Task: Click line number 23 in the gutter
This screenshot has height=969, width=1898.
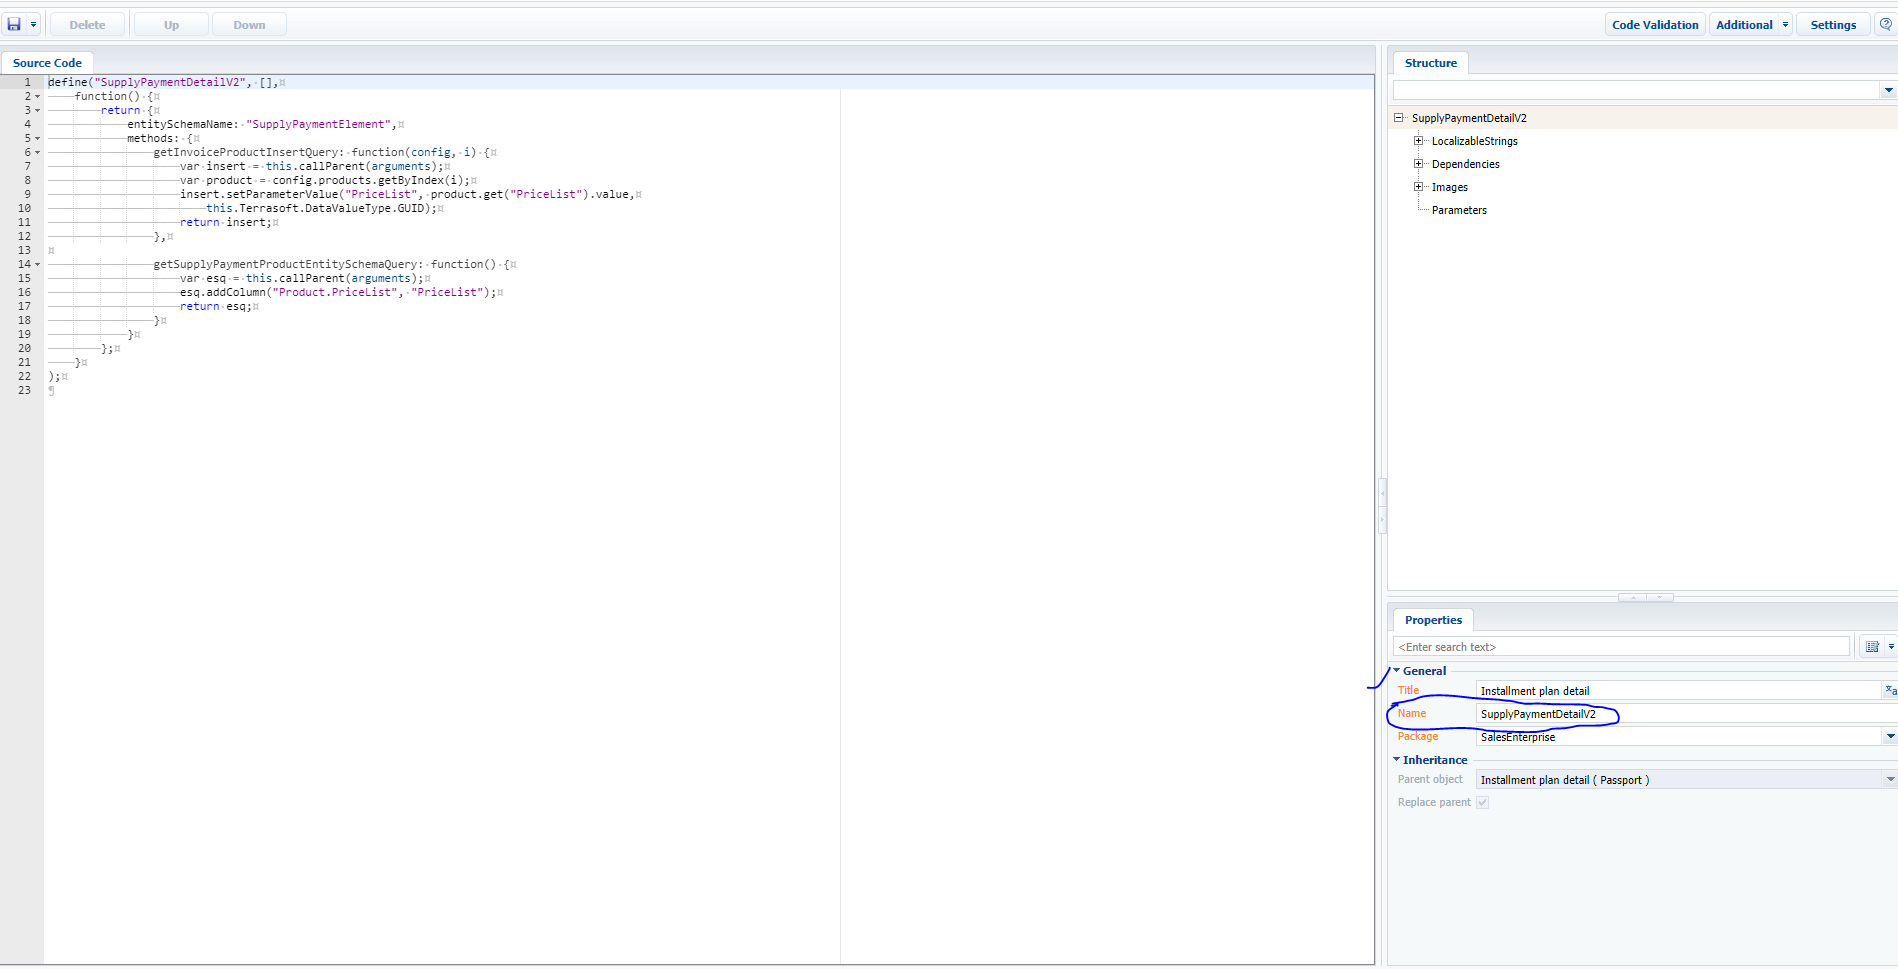Action: pyautogui.click(x=24, y=391)
